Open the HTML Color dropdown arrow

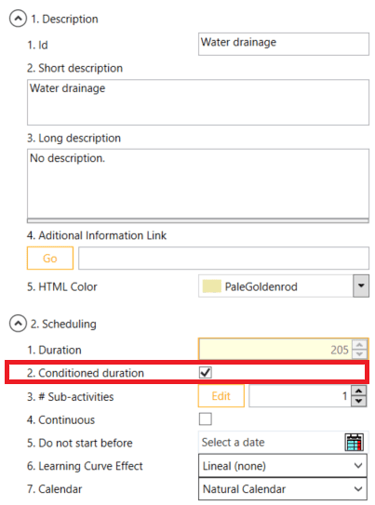[361, 286]
